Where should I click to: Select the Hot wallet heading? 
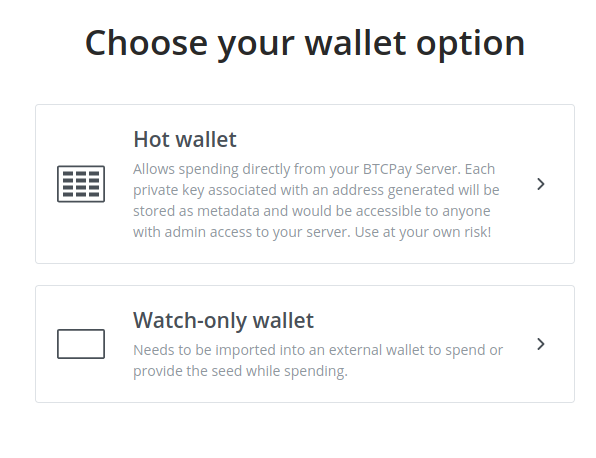pos(185,139)
